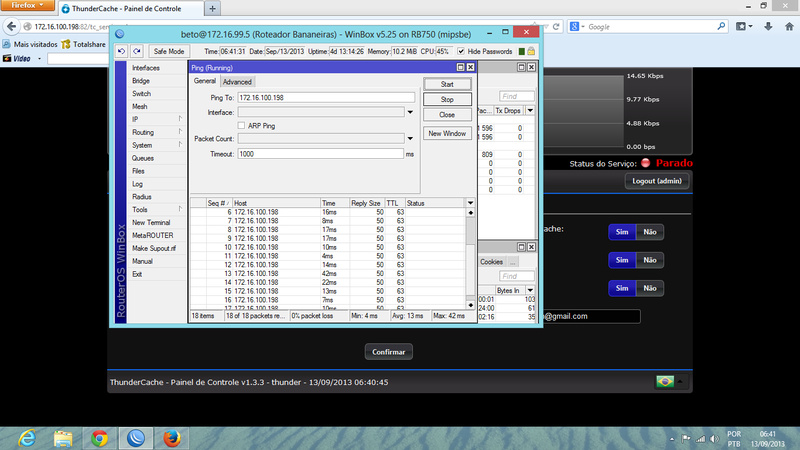Click the network signal icon in tray
The image size is (800, 450).
(701, 439)
